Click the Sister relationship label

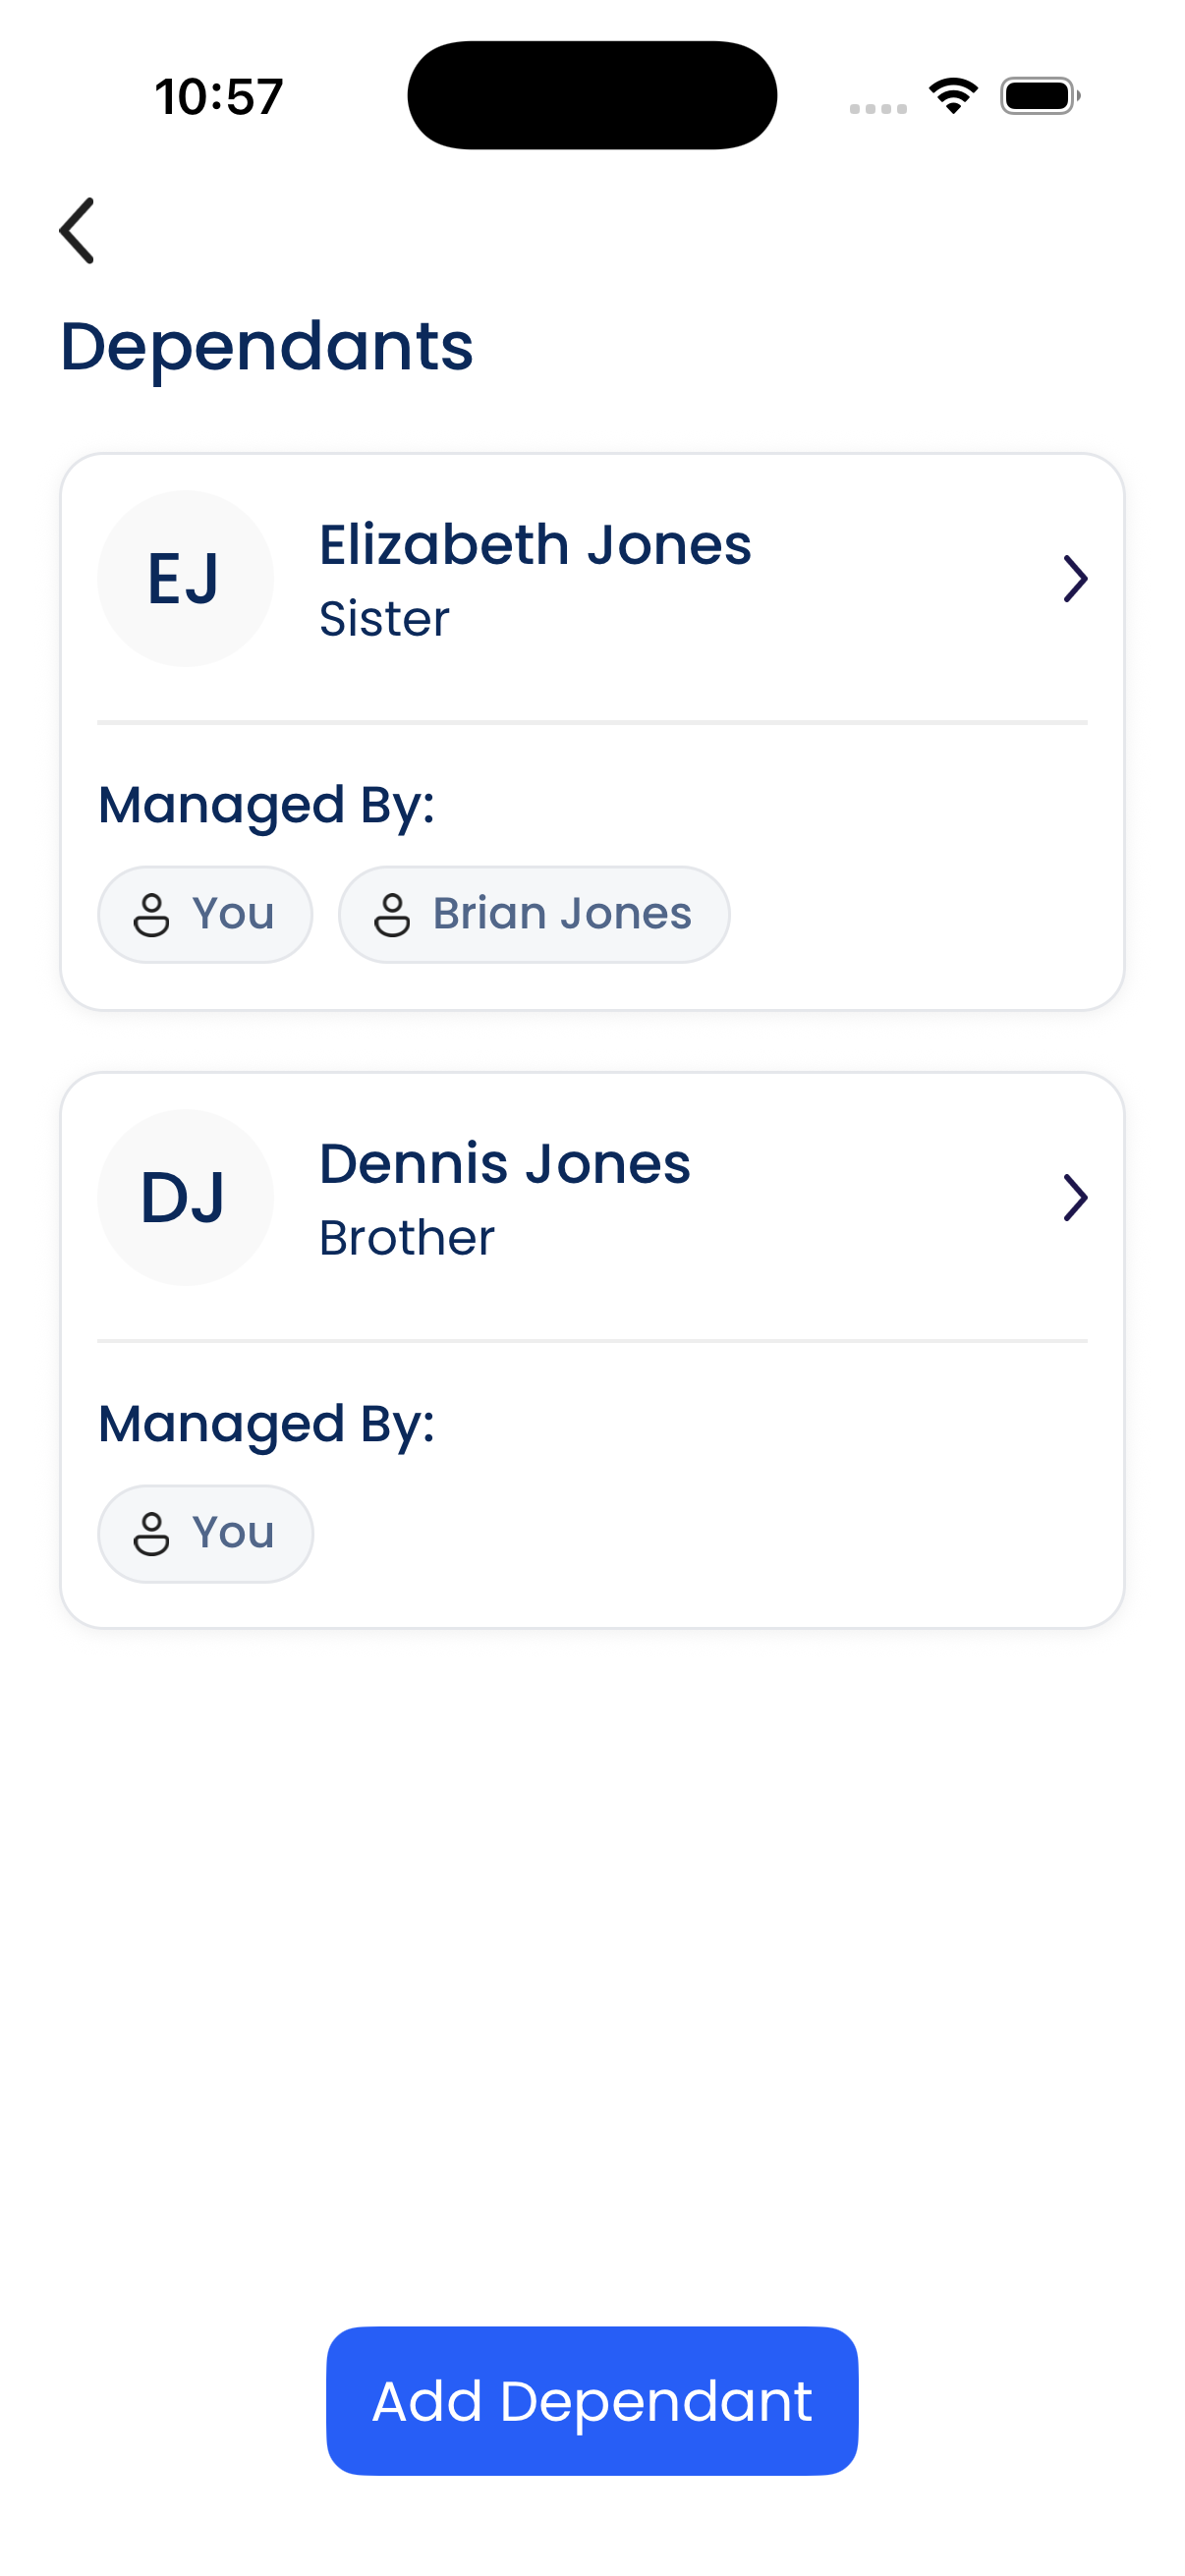384,619
